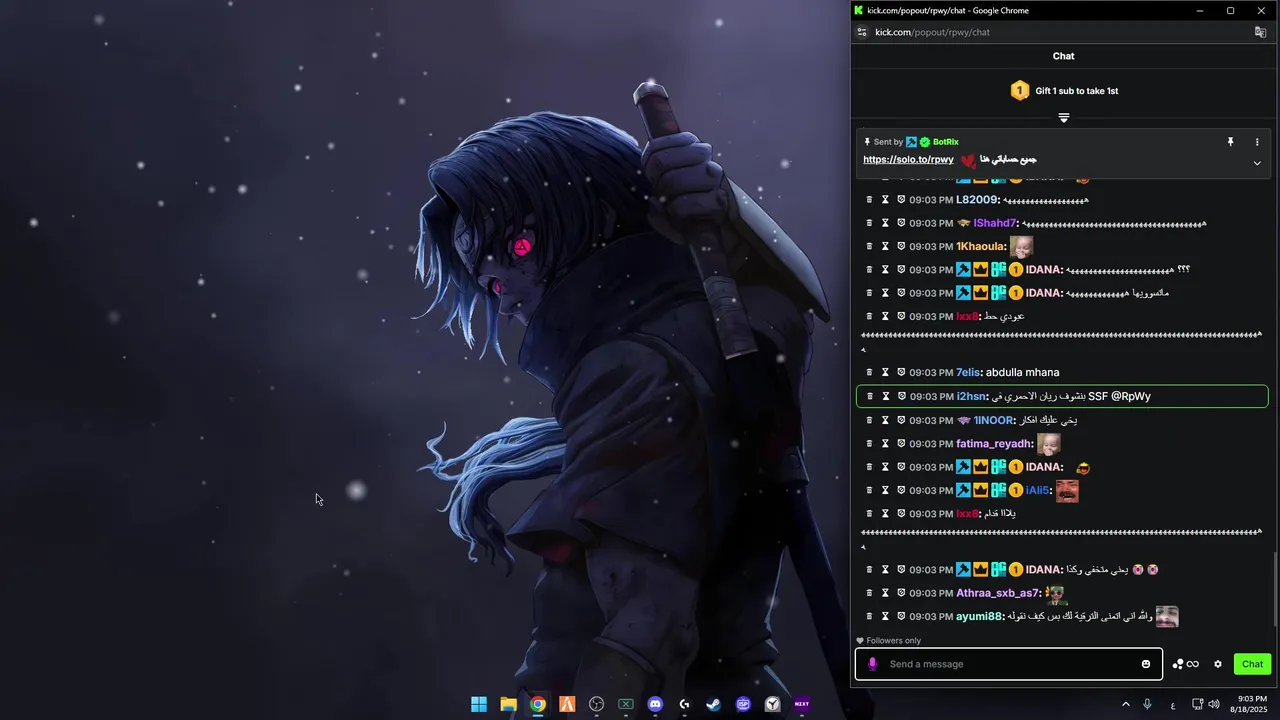Viewport: 1280px width, 720px height.
Task: Click the purple microphone icon in chat input
Action: click(x=872, y=664)
